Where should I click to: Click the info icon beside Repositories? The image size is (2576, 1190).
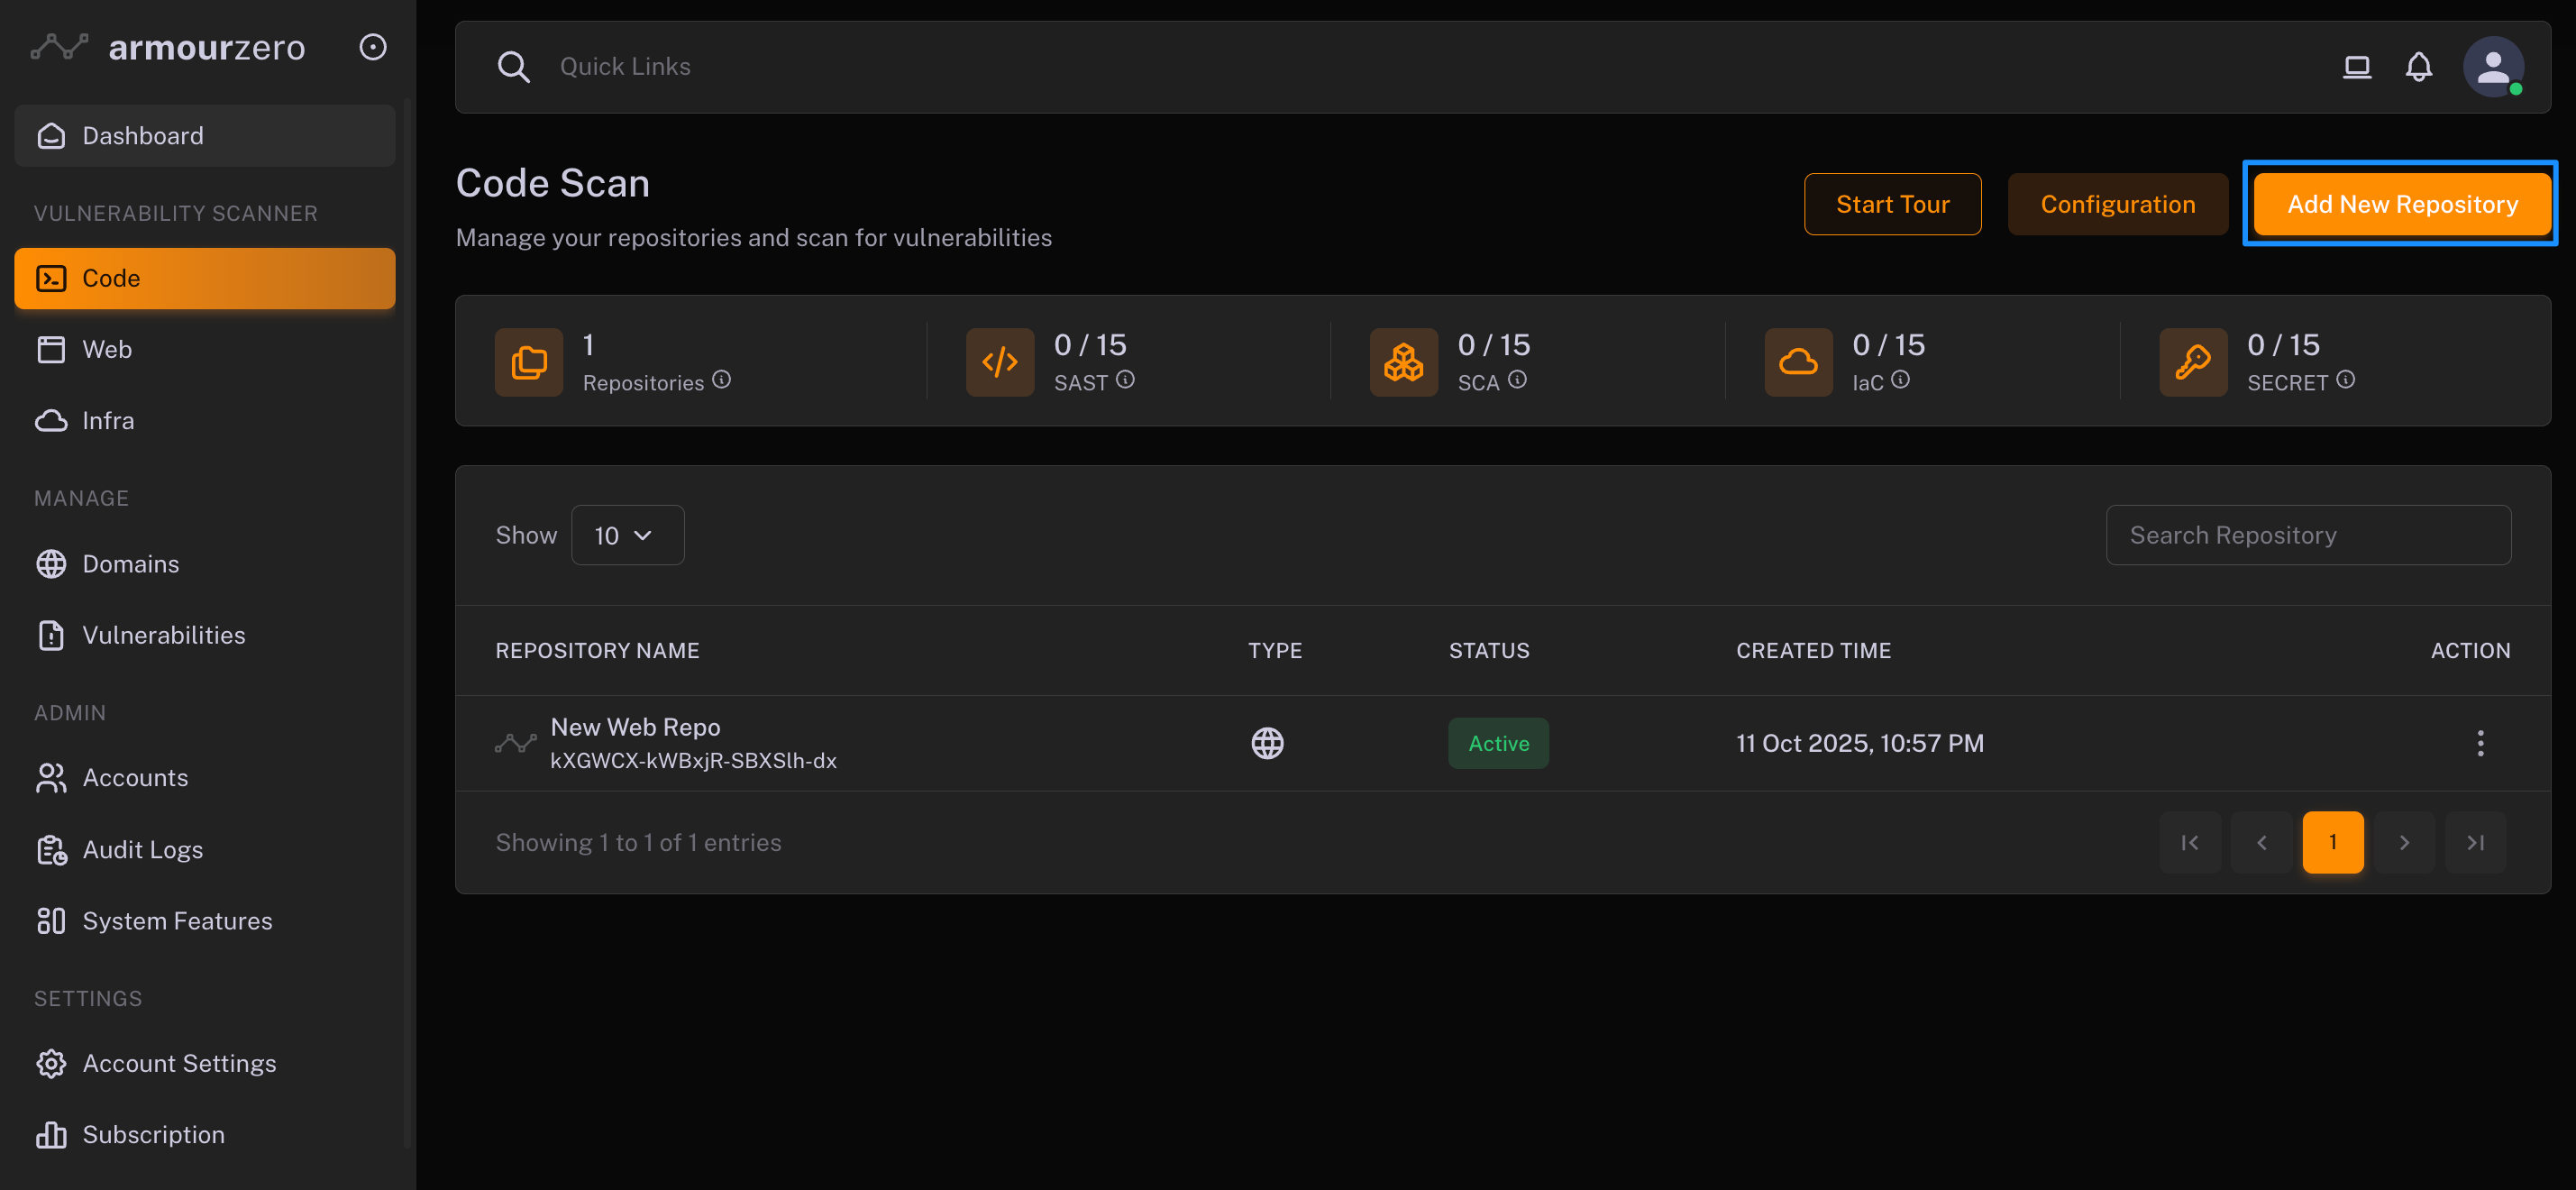(x=721, y=380)
